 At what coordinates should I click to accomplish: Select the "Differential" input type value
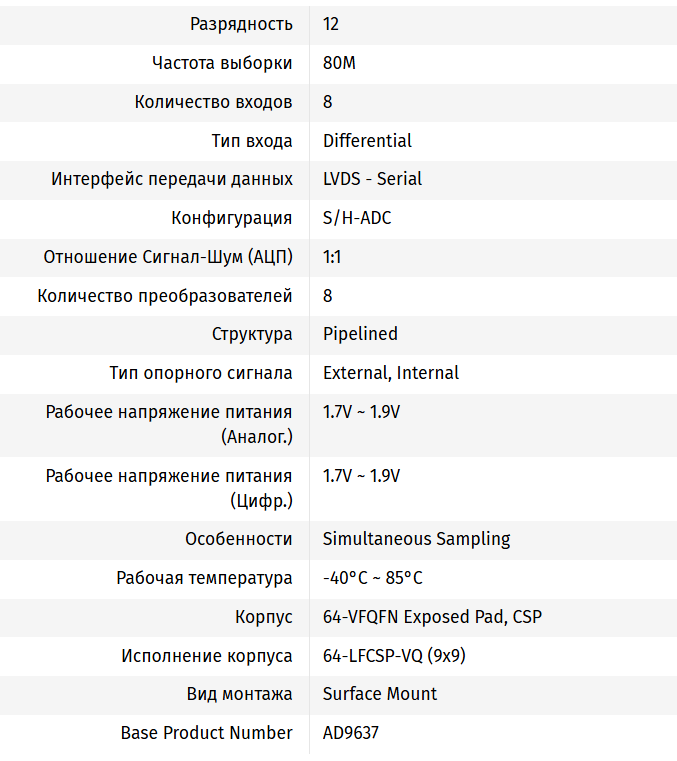367,141
